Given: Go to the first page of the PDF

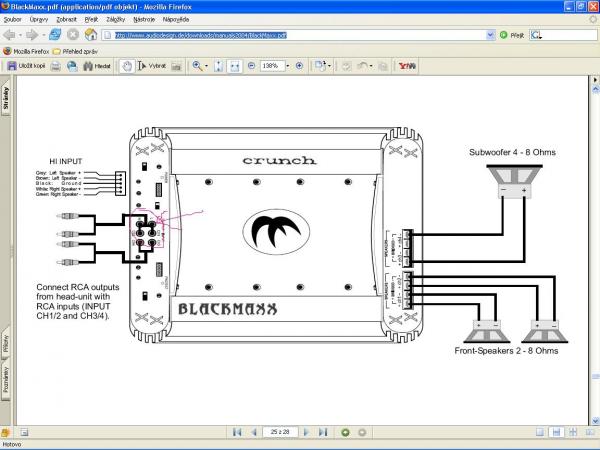Looking at the screenshot, I should (x=237, y=432).
